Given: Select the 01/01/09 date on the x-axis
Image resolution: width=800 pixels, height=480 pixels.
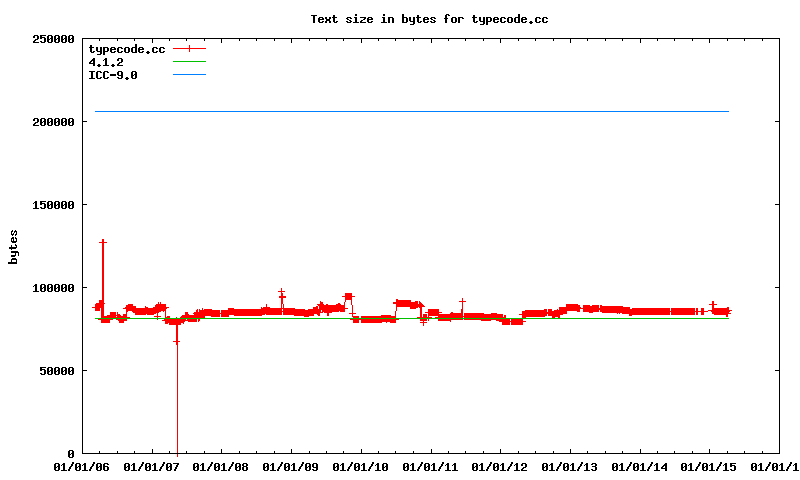Looking at the screenshot, I should click(x=291, y=466).
